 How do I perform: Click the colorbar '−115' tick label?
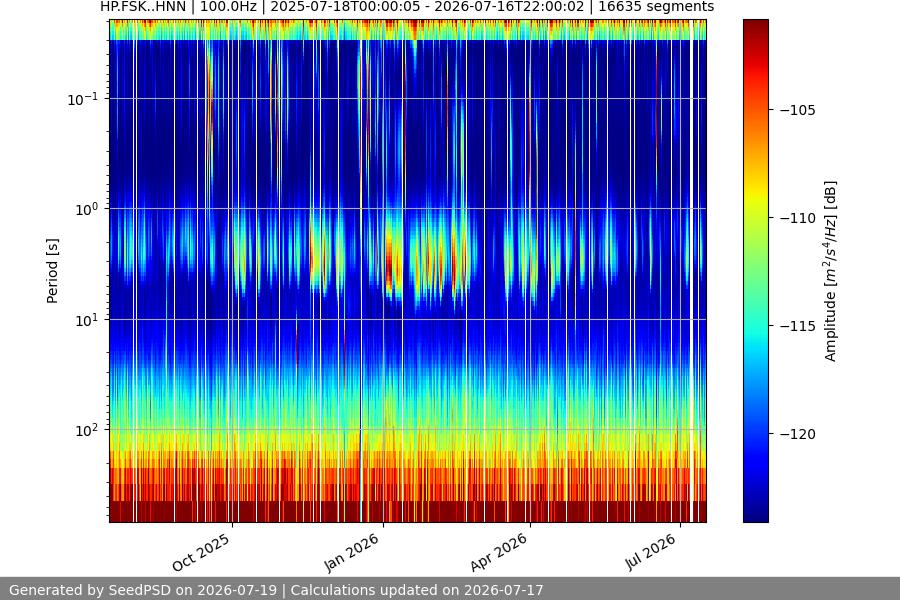tap(798, 326)
